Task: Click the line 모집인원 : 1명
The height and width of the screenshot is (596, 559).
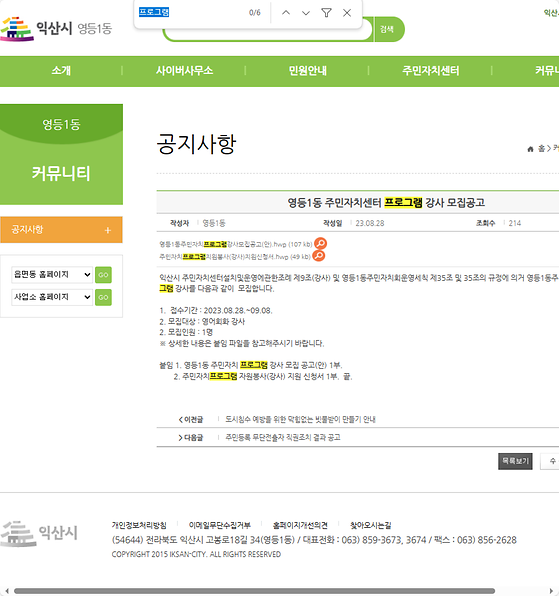Action: [x=186, y=332]
